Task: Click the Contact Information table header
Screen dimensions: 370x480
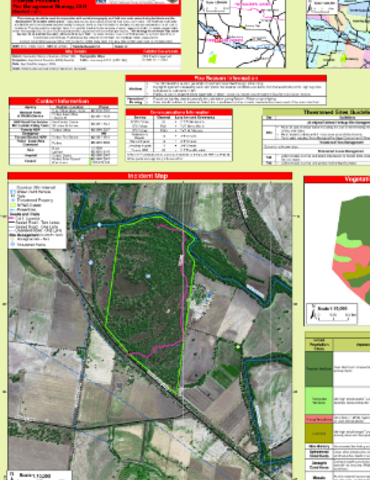Action: 63,101
